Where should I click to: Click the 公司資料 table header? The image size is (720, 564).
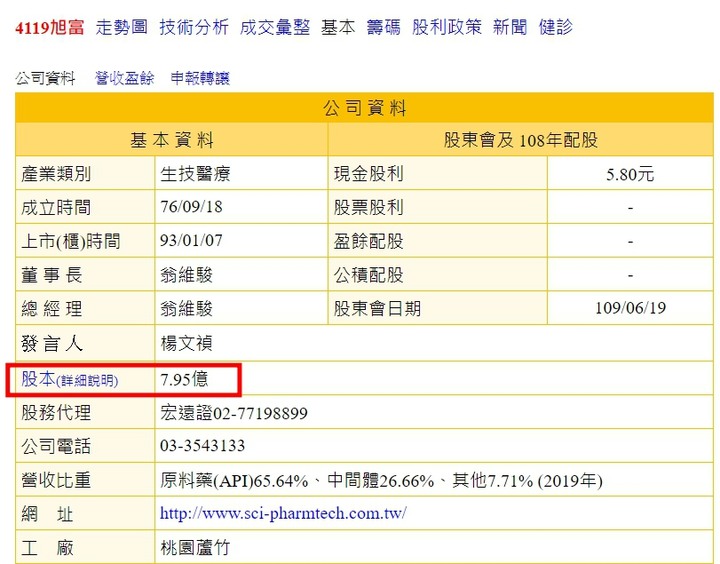(365, 108)
